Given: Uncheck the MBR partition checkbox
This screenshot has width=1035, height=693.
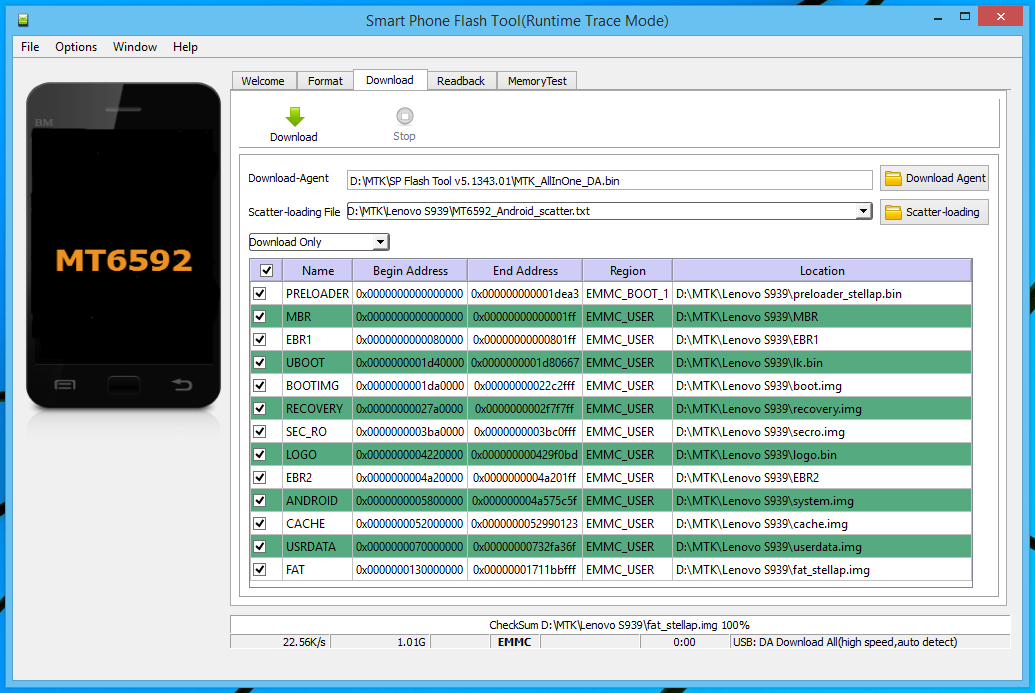Looking at the screenshot, I should (x=260, y=317).
